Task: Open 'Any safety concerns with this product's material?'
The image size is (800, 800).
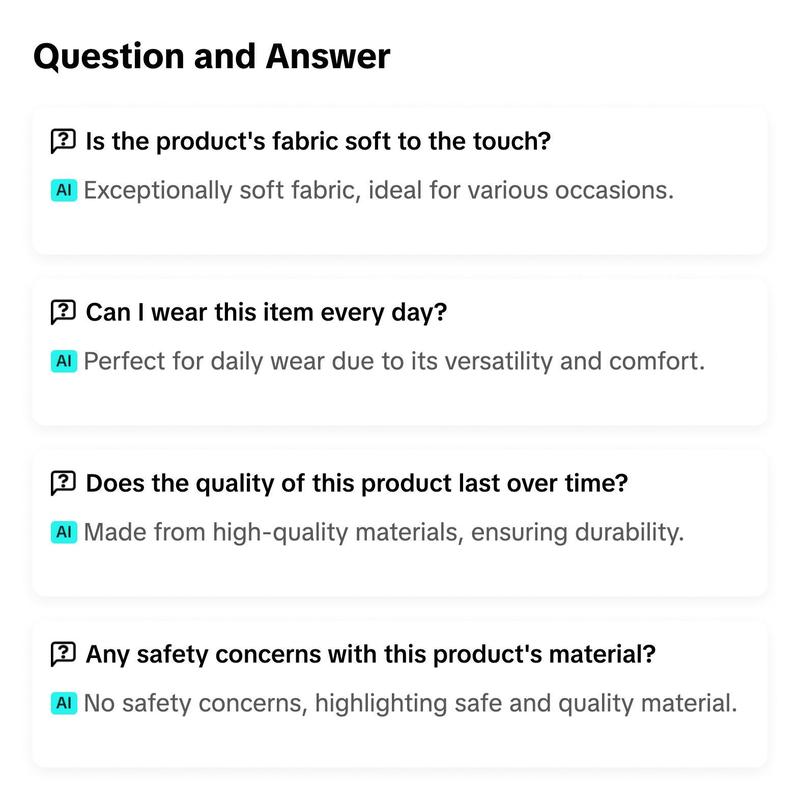Action: click(370, 654)
